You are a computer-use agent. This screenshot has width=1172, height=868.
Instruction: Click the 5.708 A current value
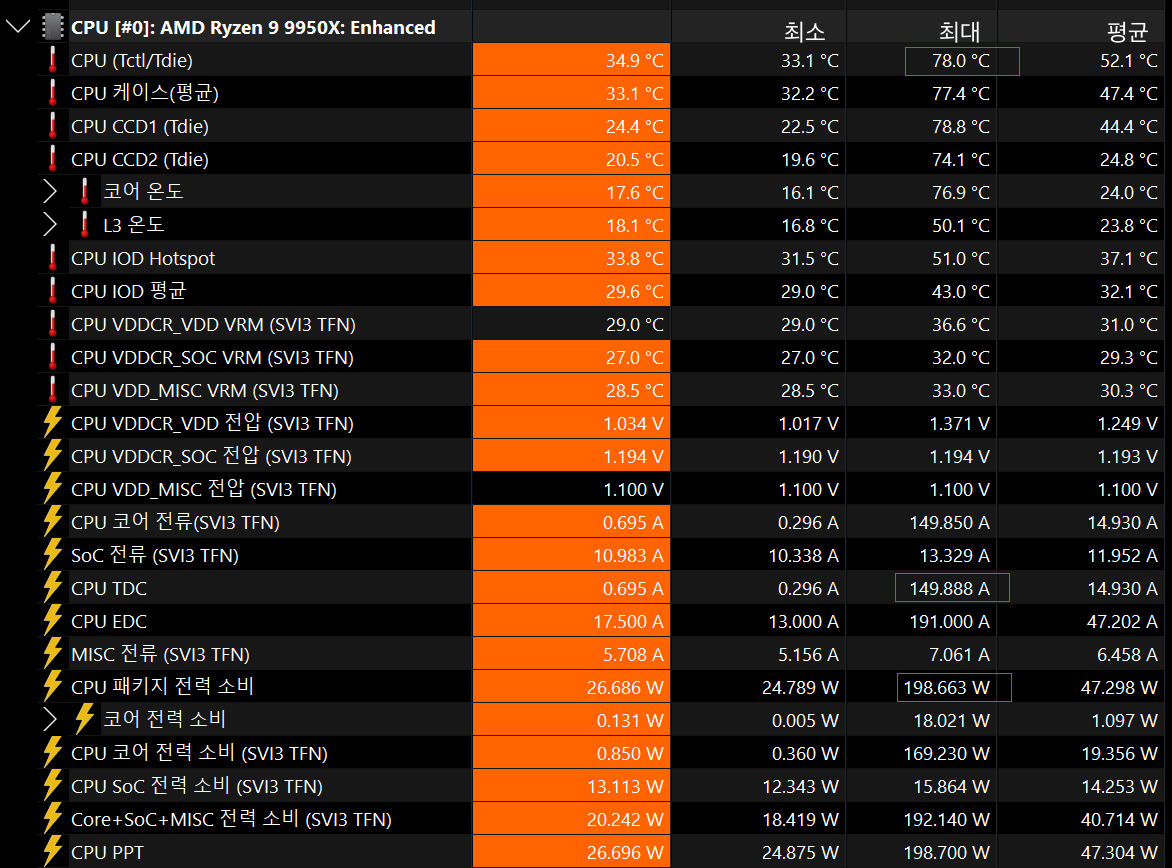633,654
